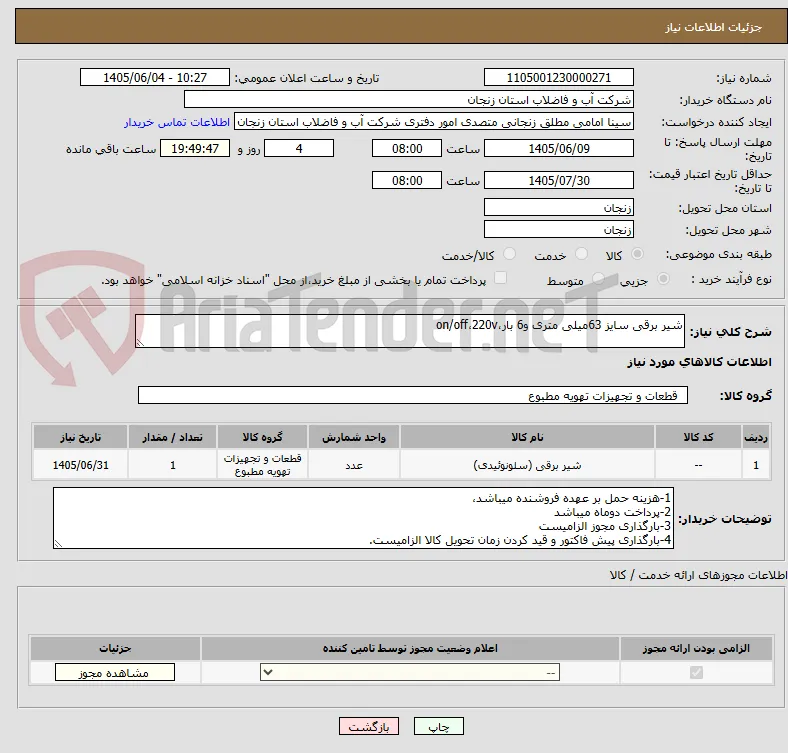This screenshot has height=753, width=788.
Task: Click the نام کالا column header
Action: pos(527,437)
